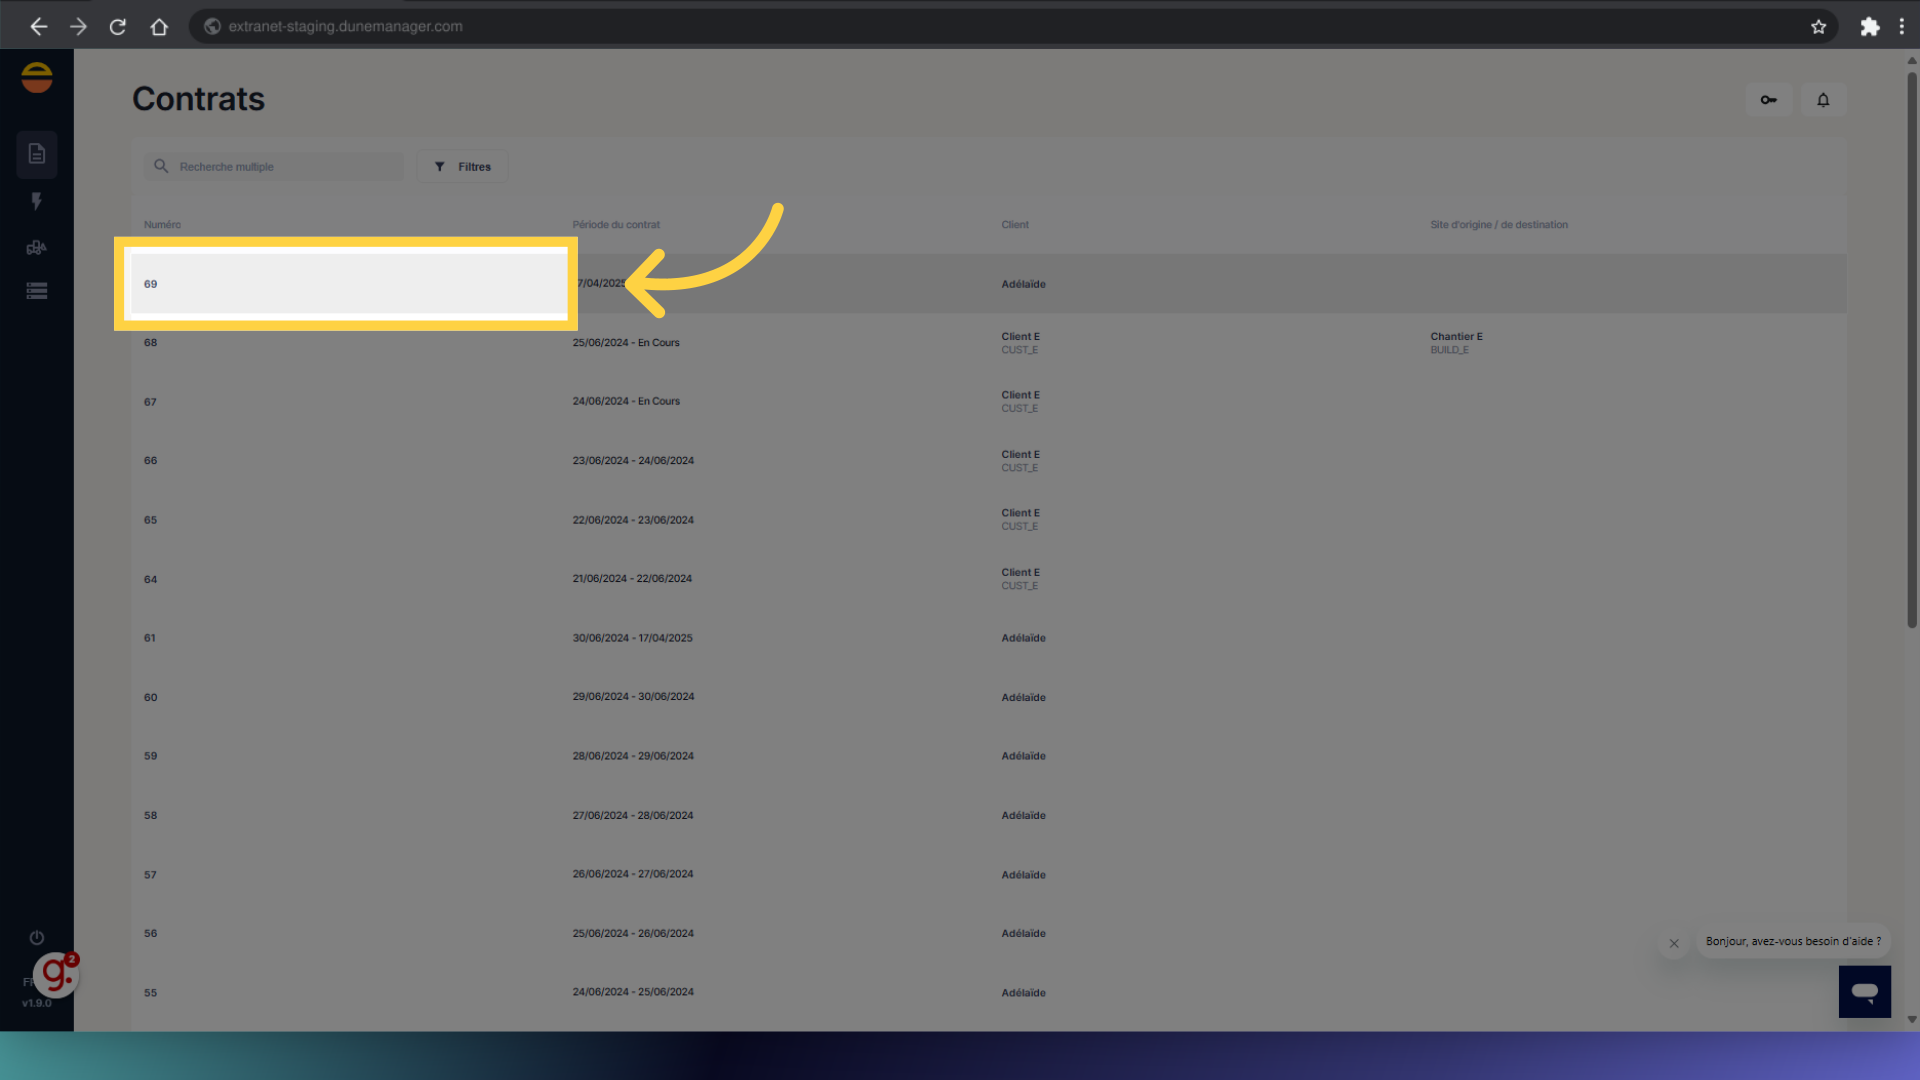Open the truck and materials sidebar icon

click(x=37, y=247)
